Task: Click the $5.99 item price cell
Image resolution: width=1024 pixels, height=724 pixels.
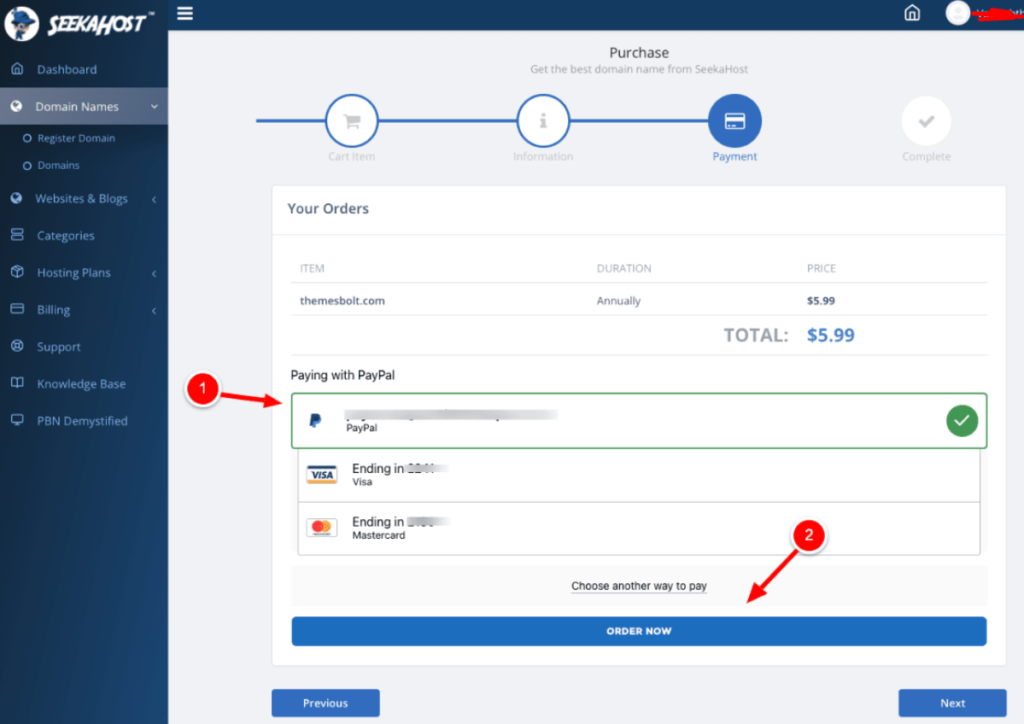Action: click(821, 300)
